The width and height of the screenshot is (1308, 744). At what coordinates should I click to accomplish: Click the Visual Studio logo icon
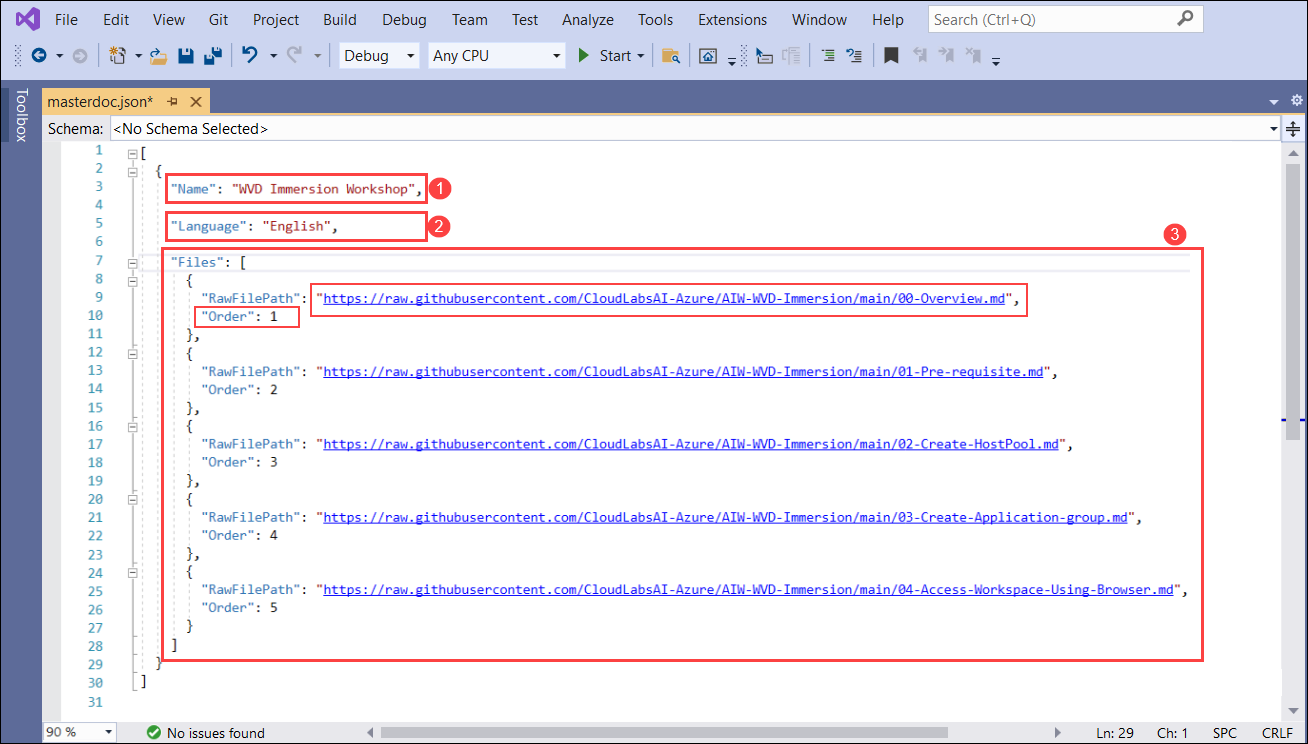point(27,19)
